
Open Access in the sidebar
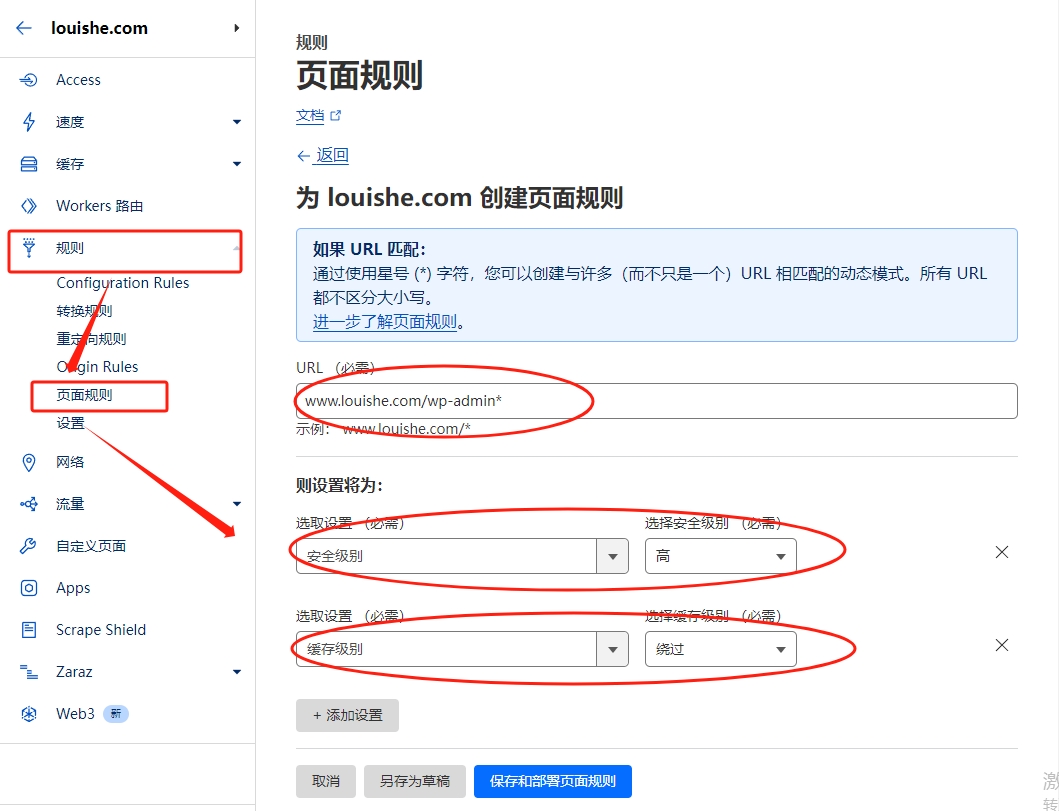pos(78,80)
